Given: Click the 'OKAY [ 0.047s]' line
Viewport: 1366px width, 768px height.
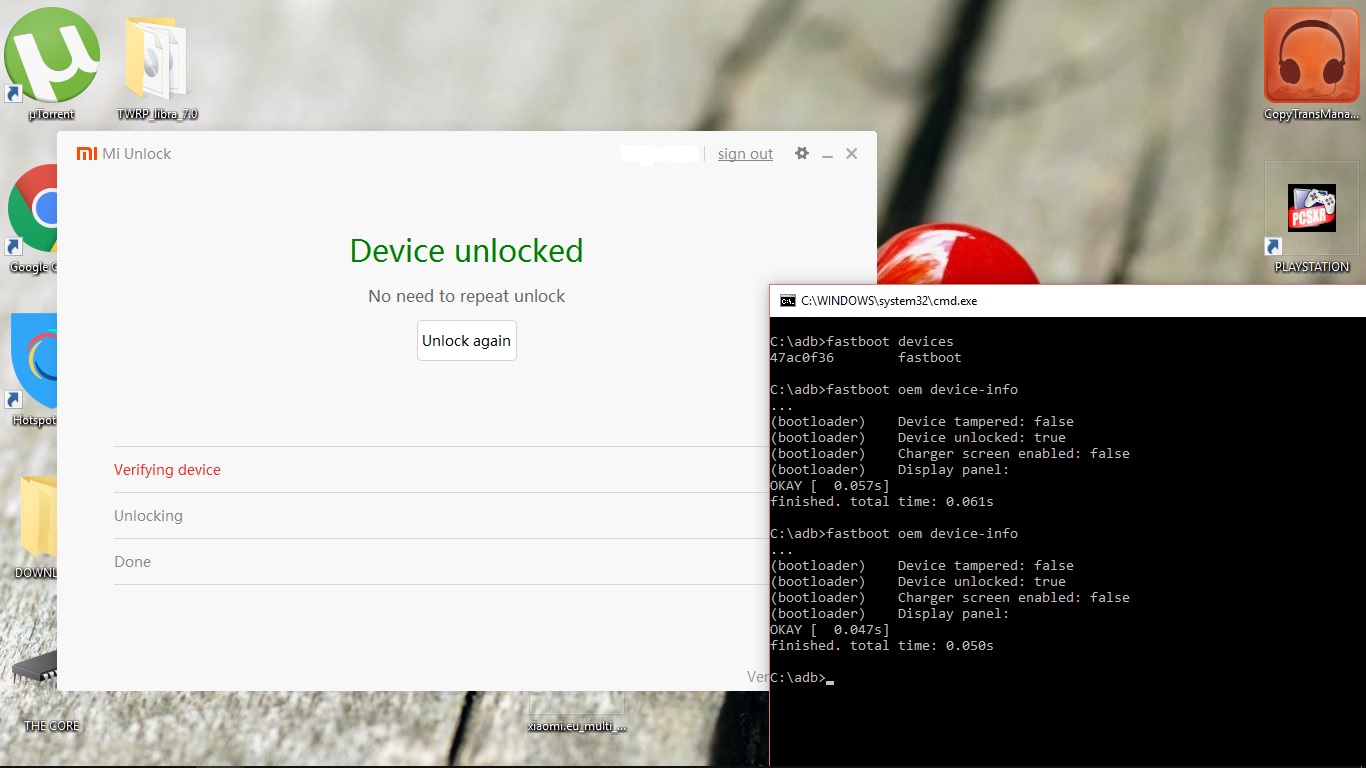Looking at the screenshot, I should (x=830, y=629).
